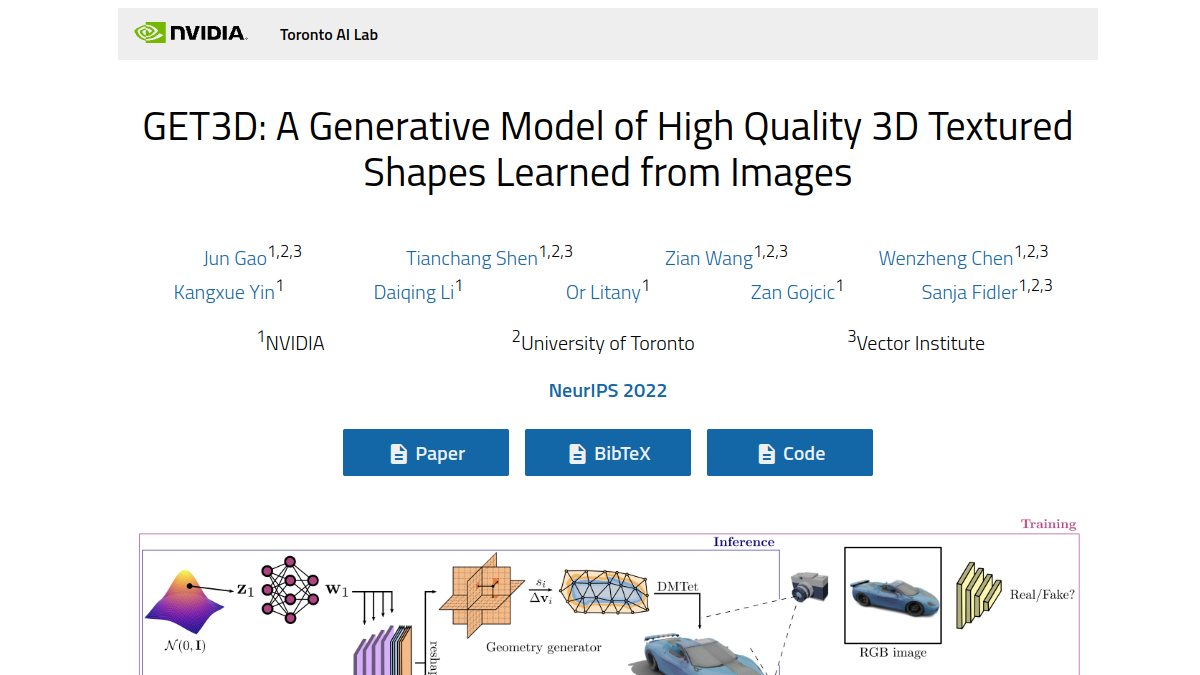1200x675 pixels.
Task: Click the file icon on BibTeX button
Action: [577, 454]
